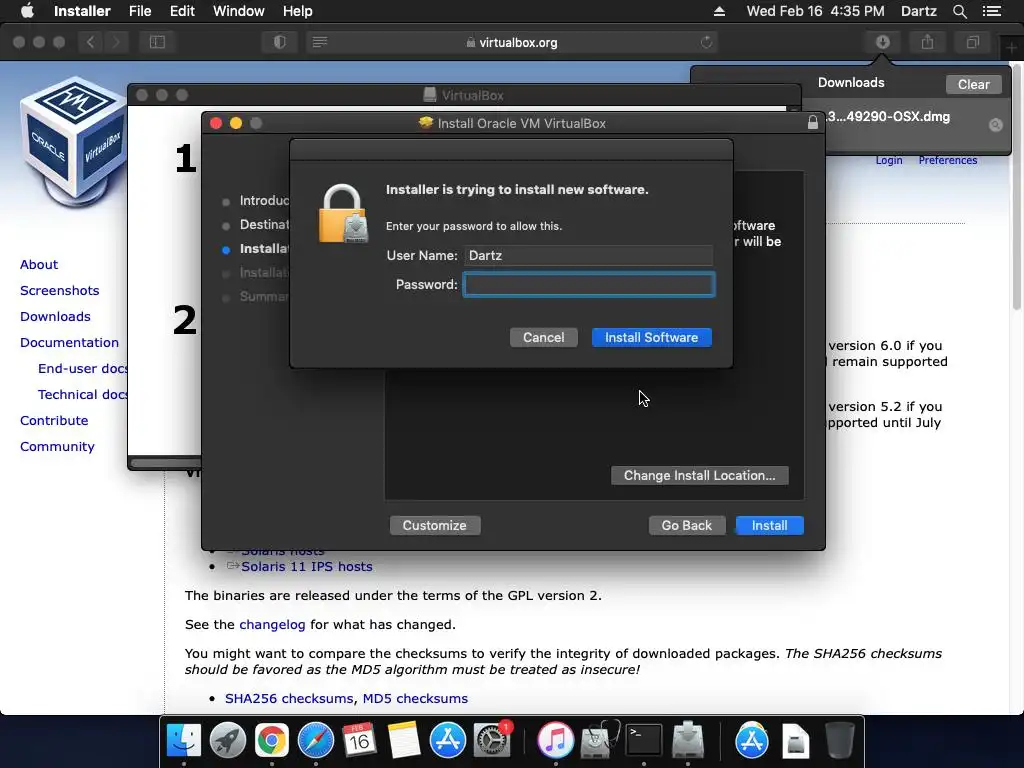Click the MD5 checksums link

pyautogui.click(x=415, y=699)
